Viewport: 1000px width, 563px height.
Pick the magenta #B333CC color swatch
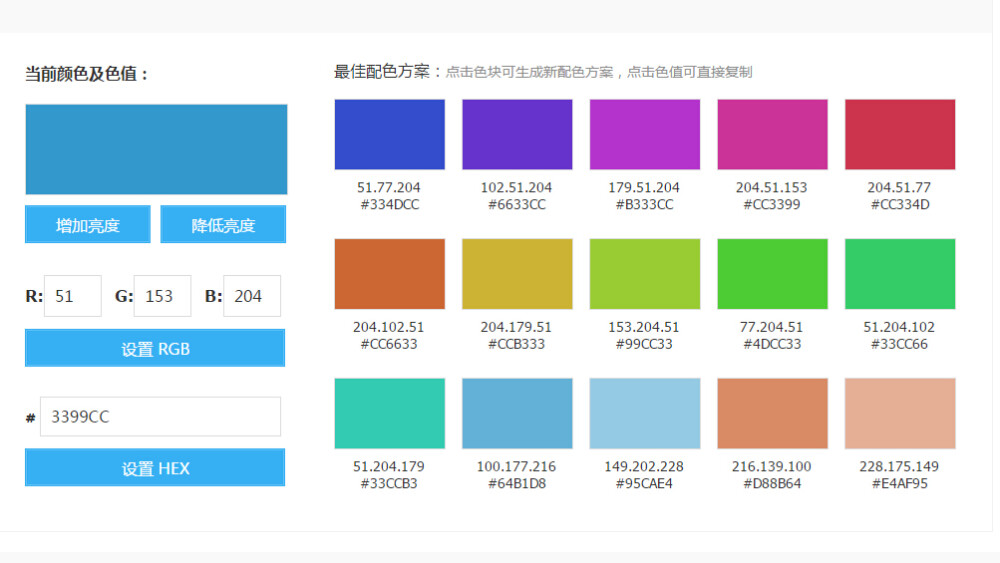coord(644,134)
